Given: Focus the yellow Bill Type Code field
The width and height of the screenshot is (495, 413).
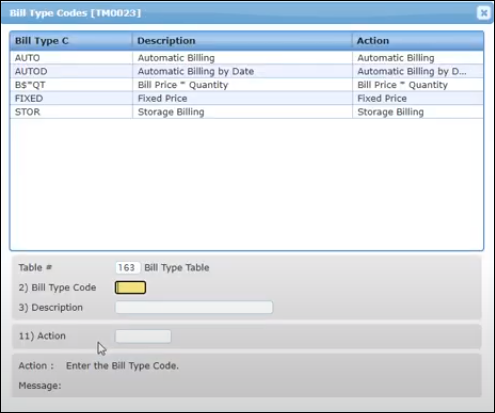Looking at the screenshot, I should pyautogui.click(x=130, y=287).
